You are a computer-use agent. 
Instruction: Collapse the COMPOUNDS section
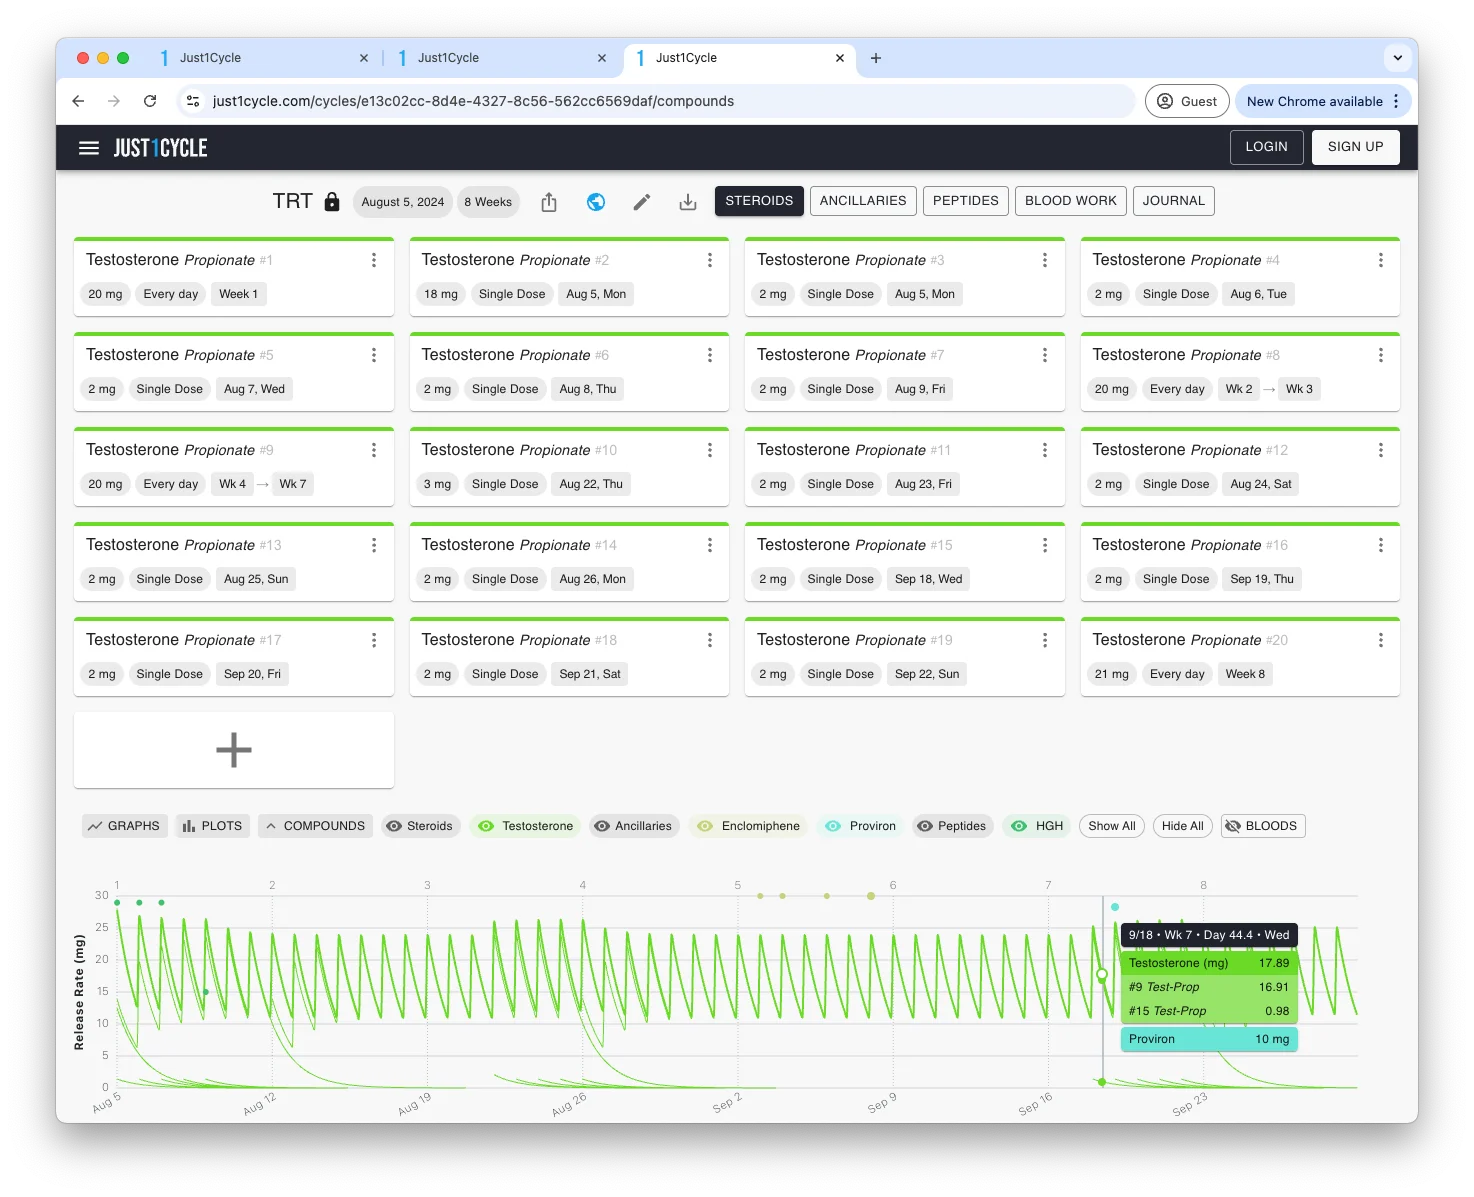(x=315, y=826)
